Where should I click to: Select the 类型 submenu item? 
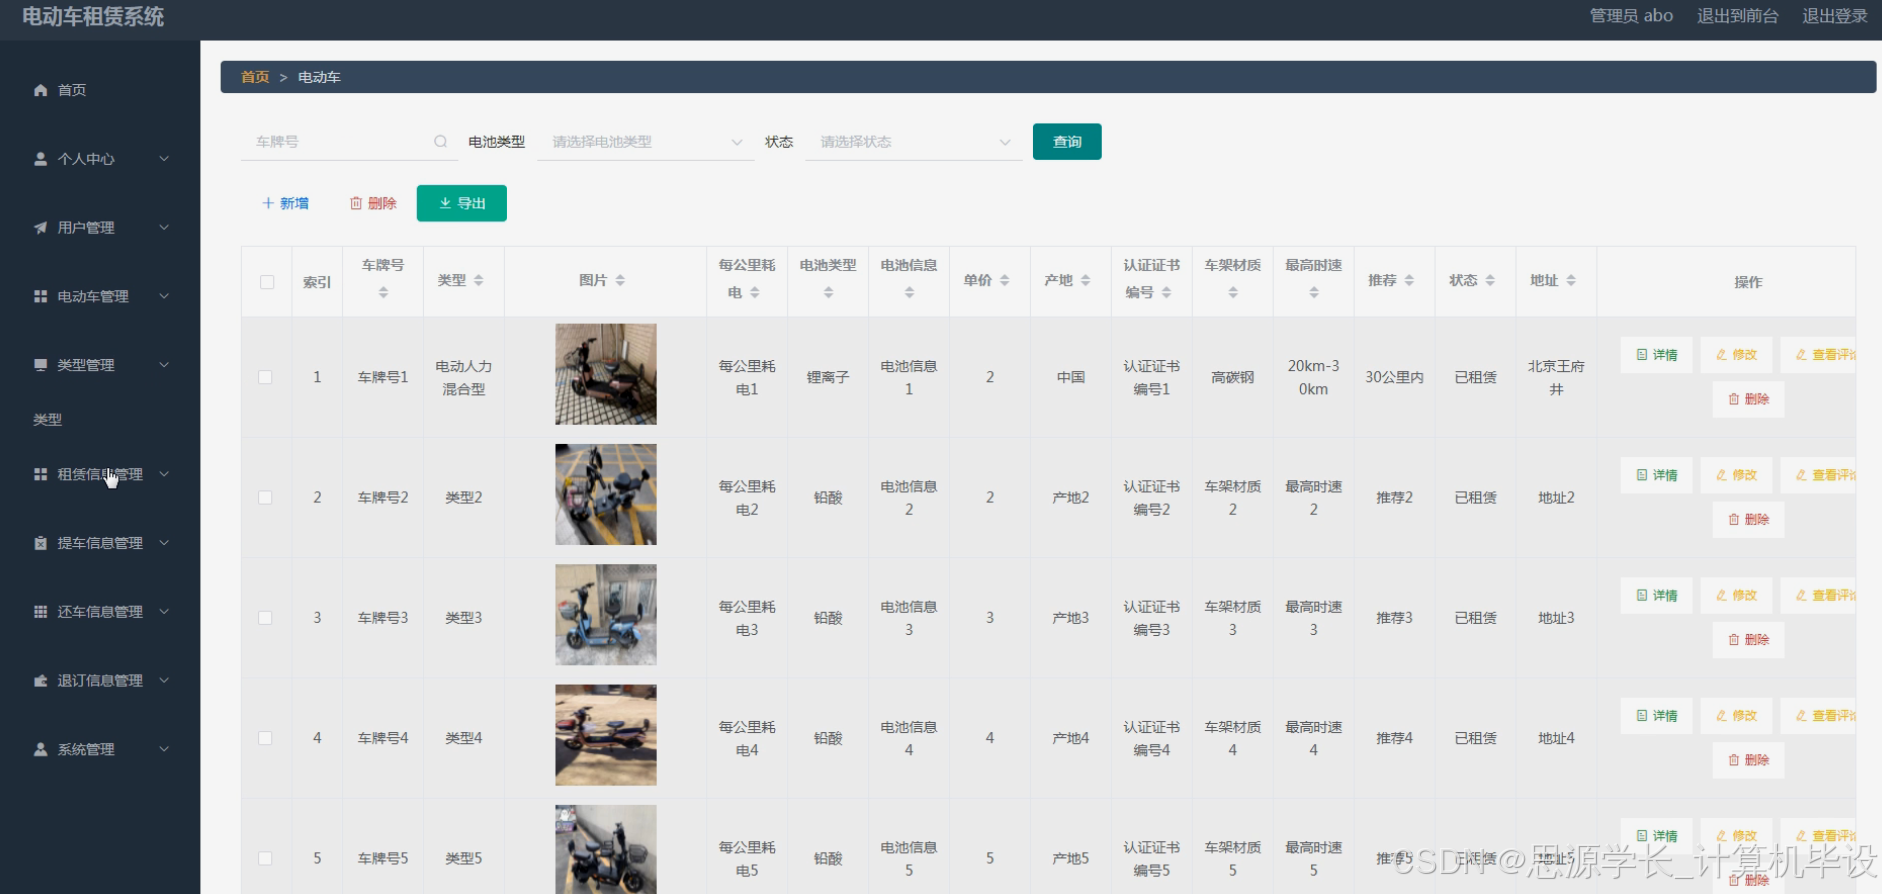[48, 420]
